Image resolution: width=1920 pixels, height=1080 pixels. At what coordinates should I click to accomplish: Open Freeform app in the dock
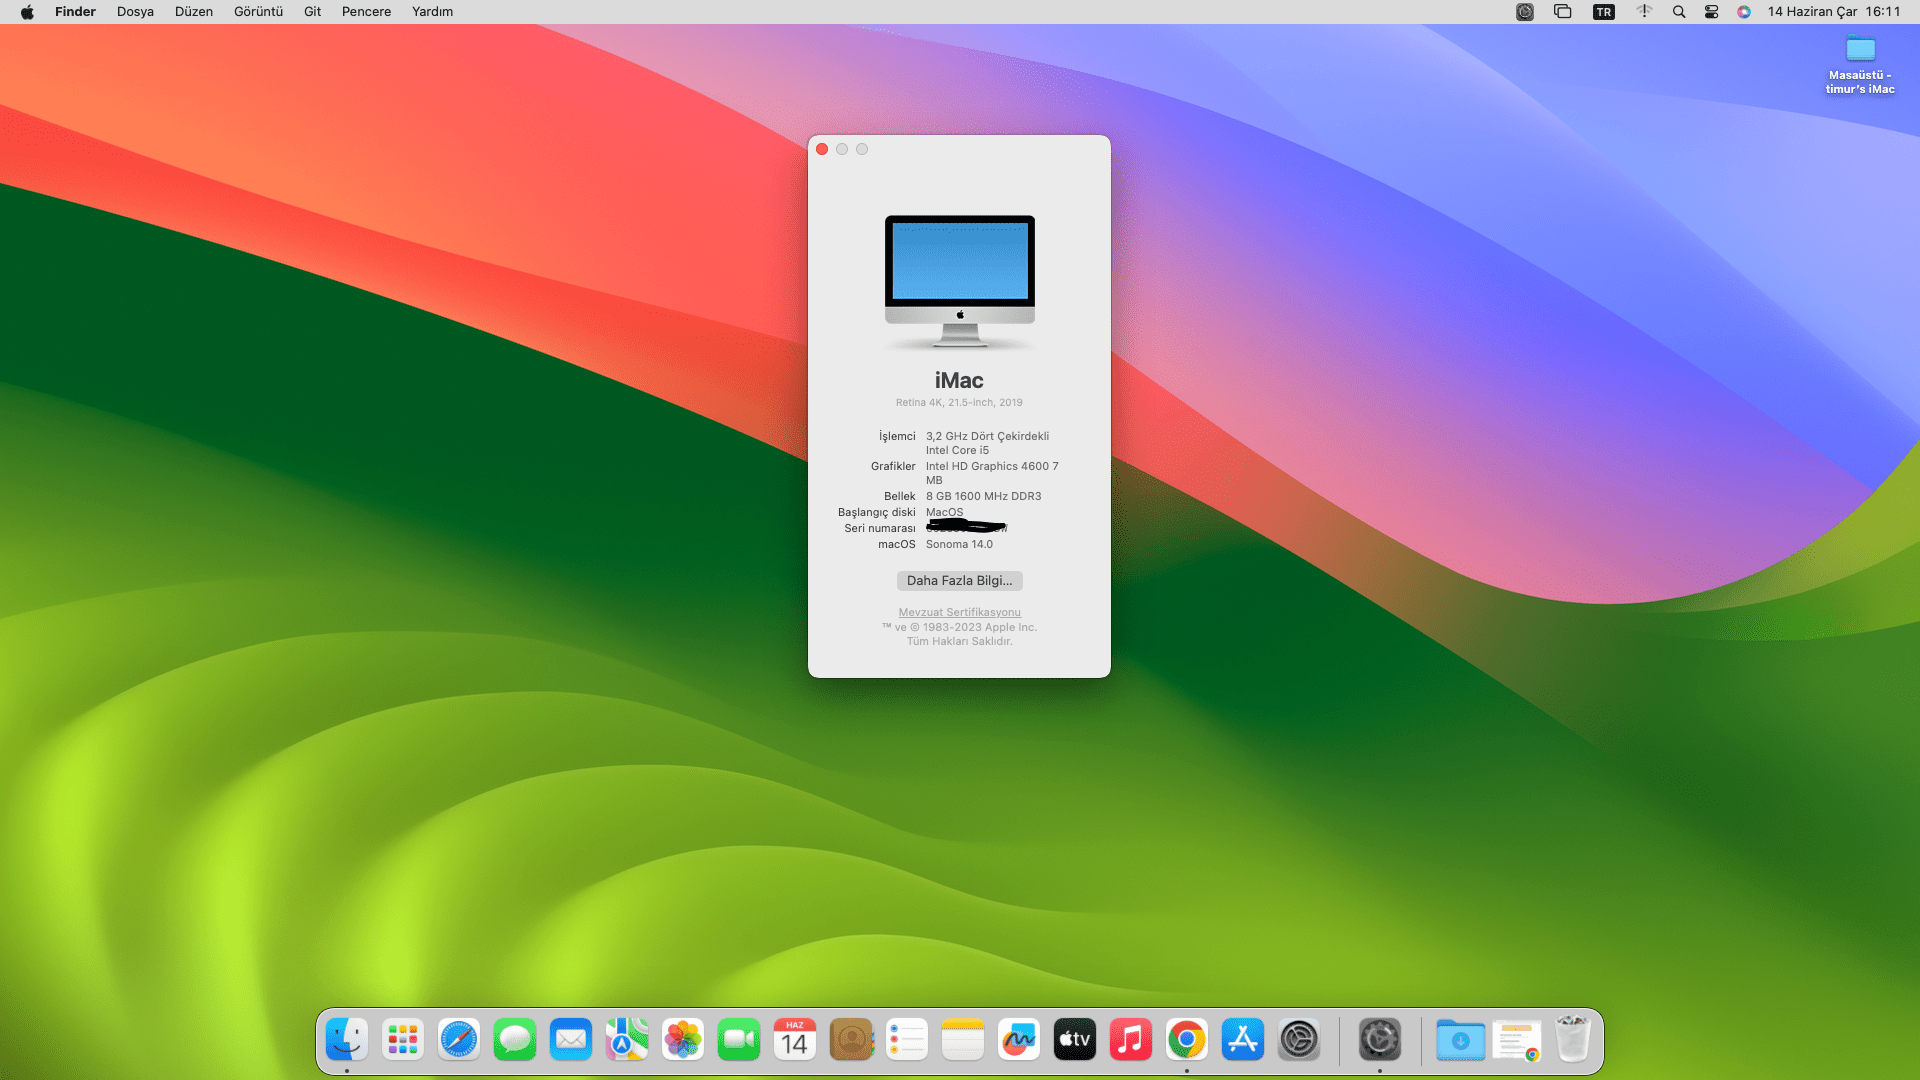coord(1019,1040)
